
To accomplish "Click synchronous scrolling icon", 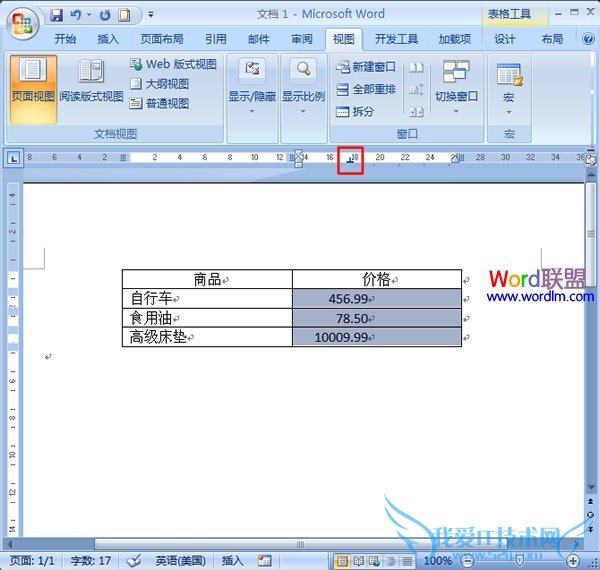I will (x=416, y=90).
